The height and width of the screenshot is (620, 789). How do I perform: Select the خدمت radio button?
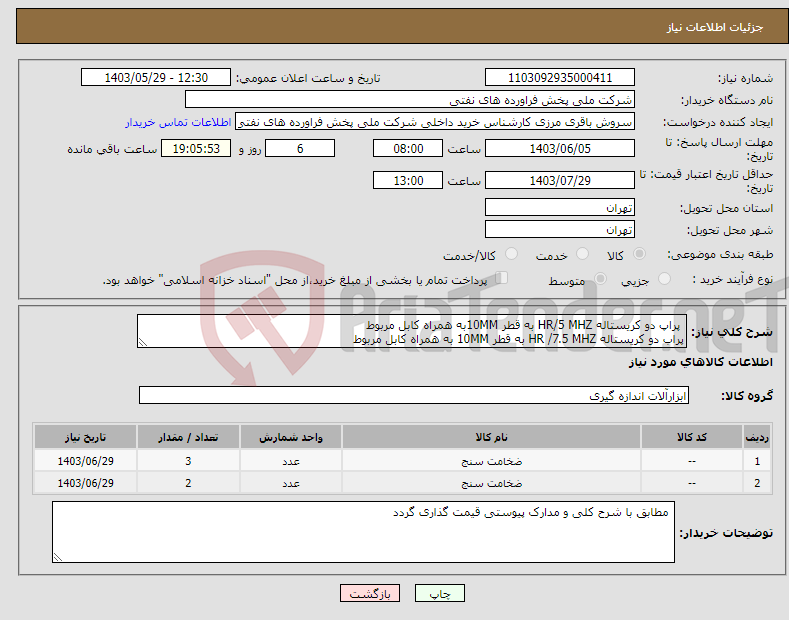[582, 254]
